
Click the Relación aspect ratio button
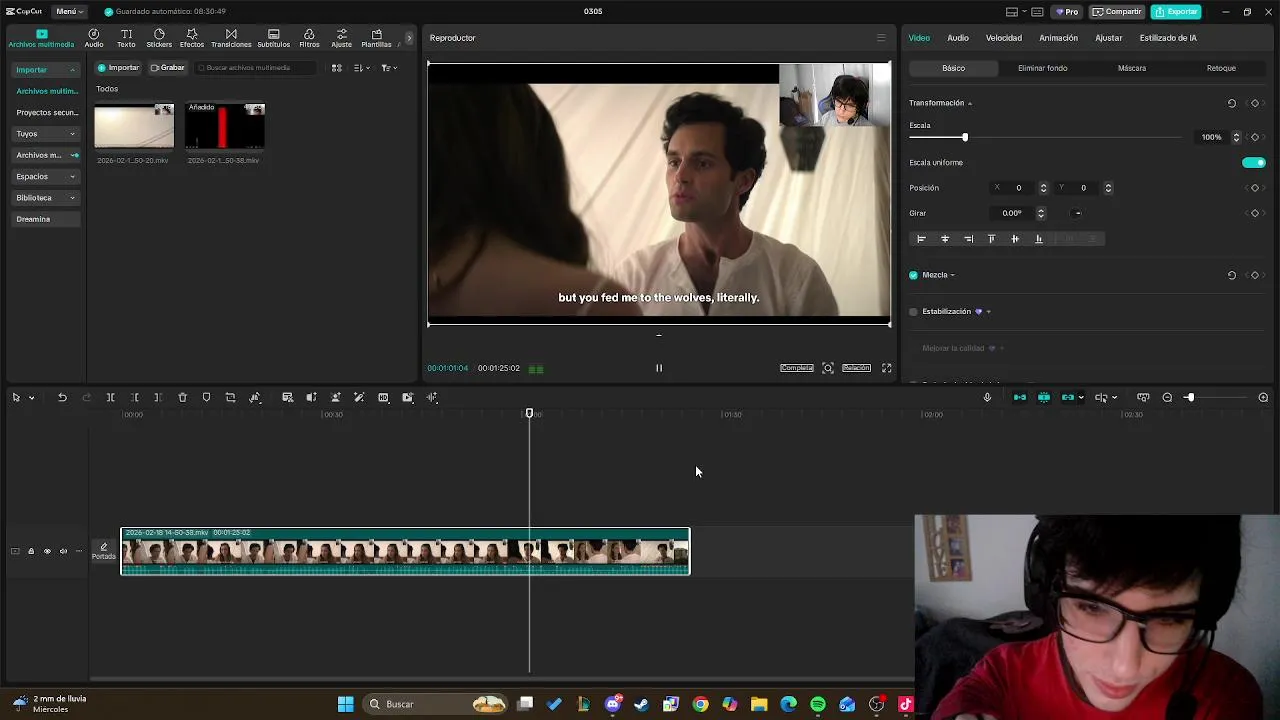coord(856,368)
